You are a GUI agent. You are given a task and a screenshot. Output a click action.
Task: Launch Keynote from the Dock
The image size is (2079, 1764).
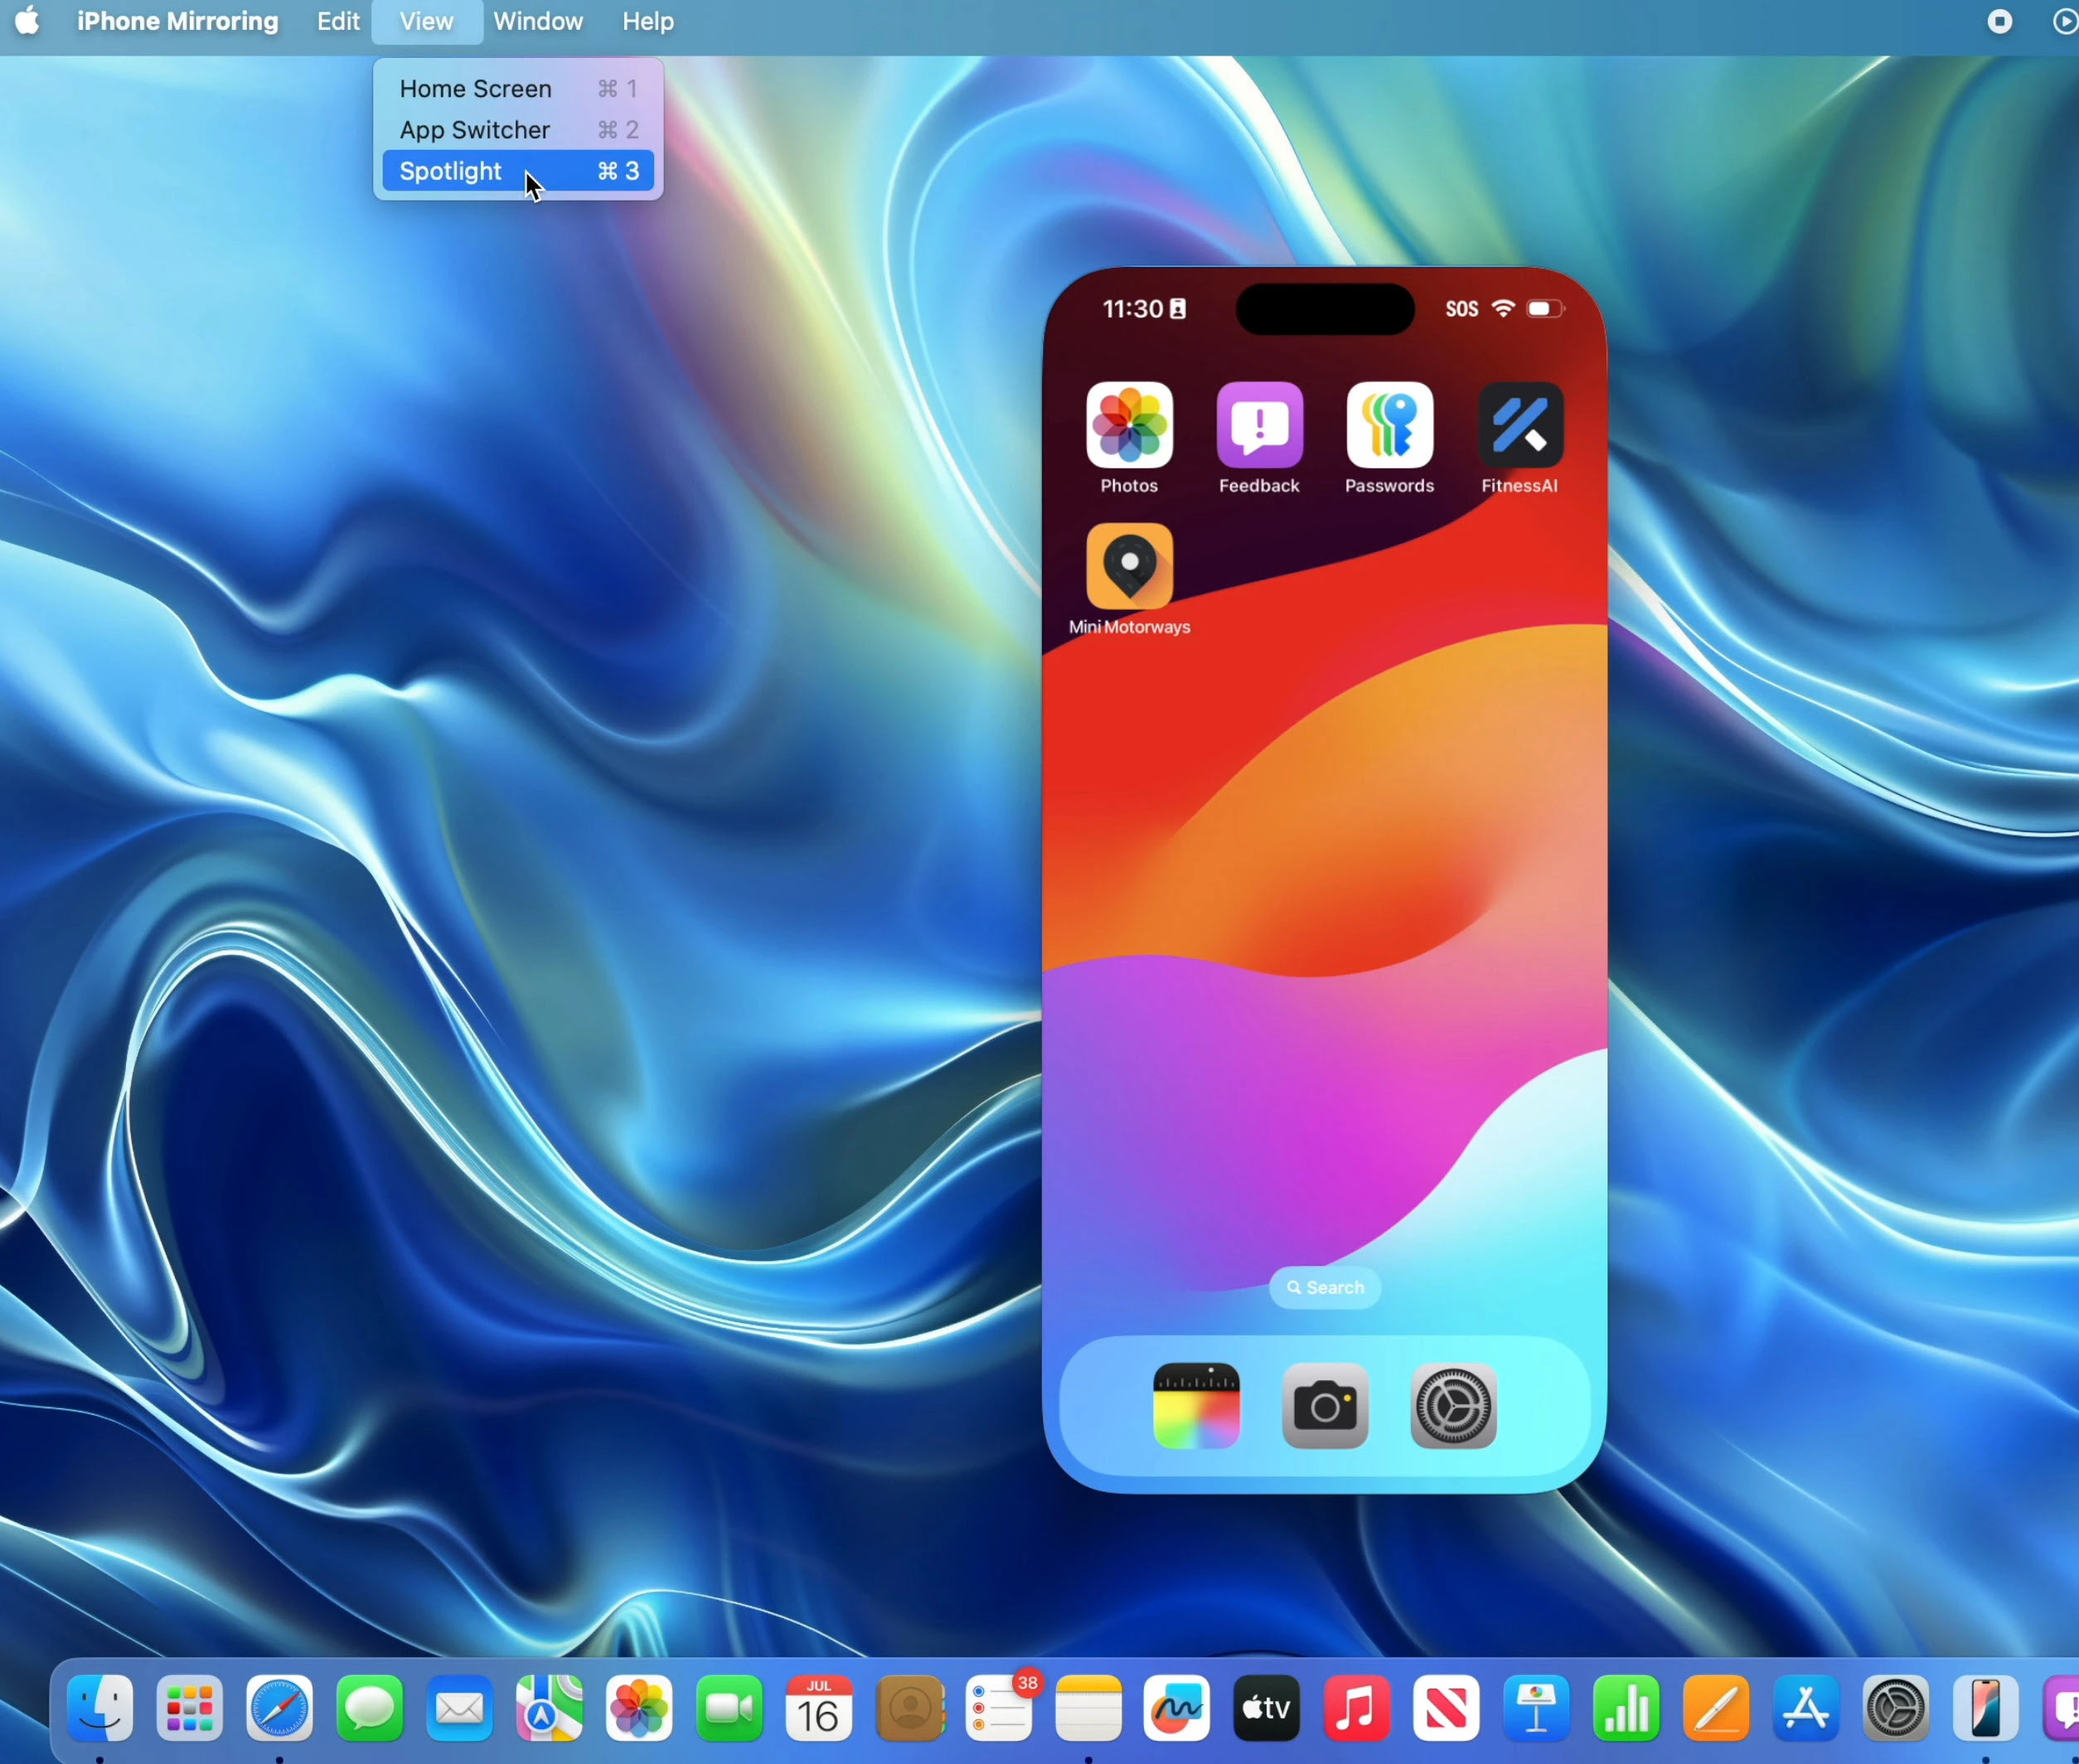[x=1536, y=1708]
